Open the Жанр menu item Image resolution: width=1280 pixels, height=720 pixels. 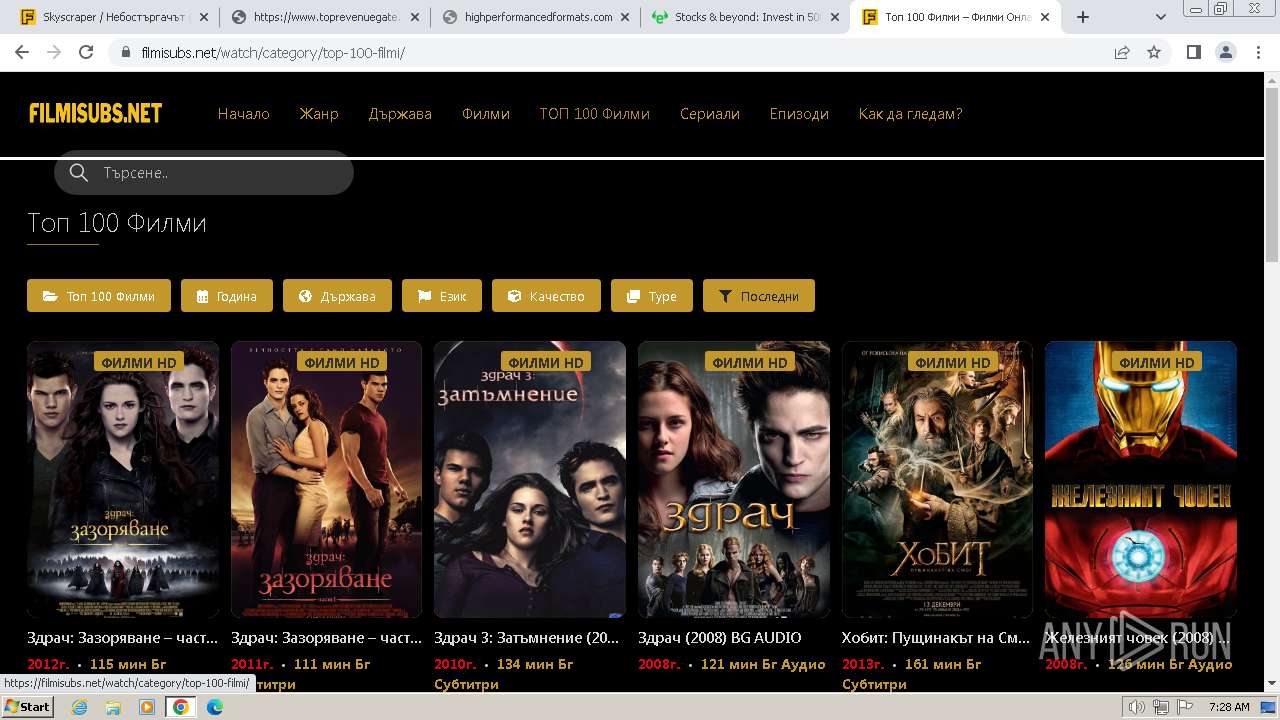[x=319, y=114]
